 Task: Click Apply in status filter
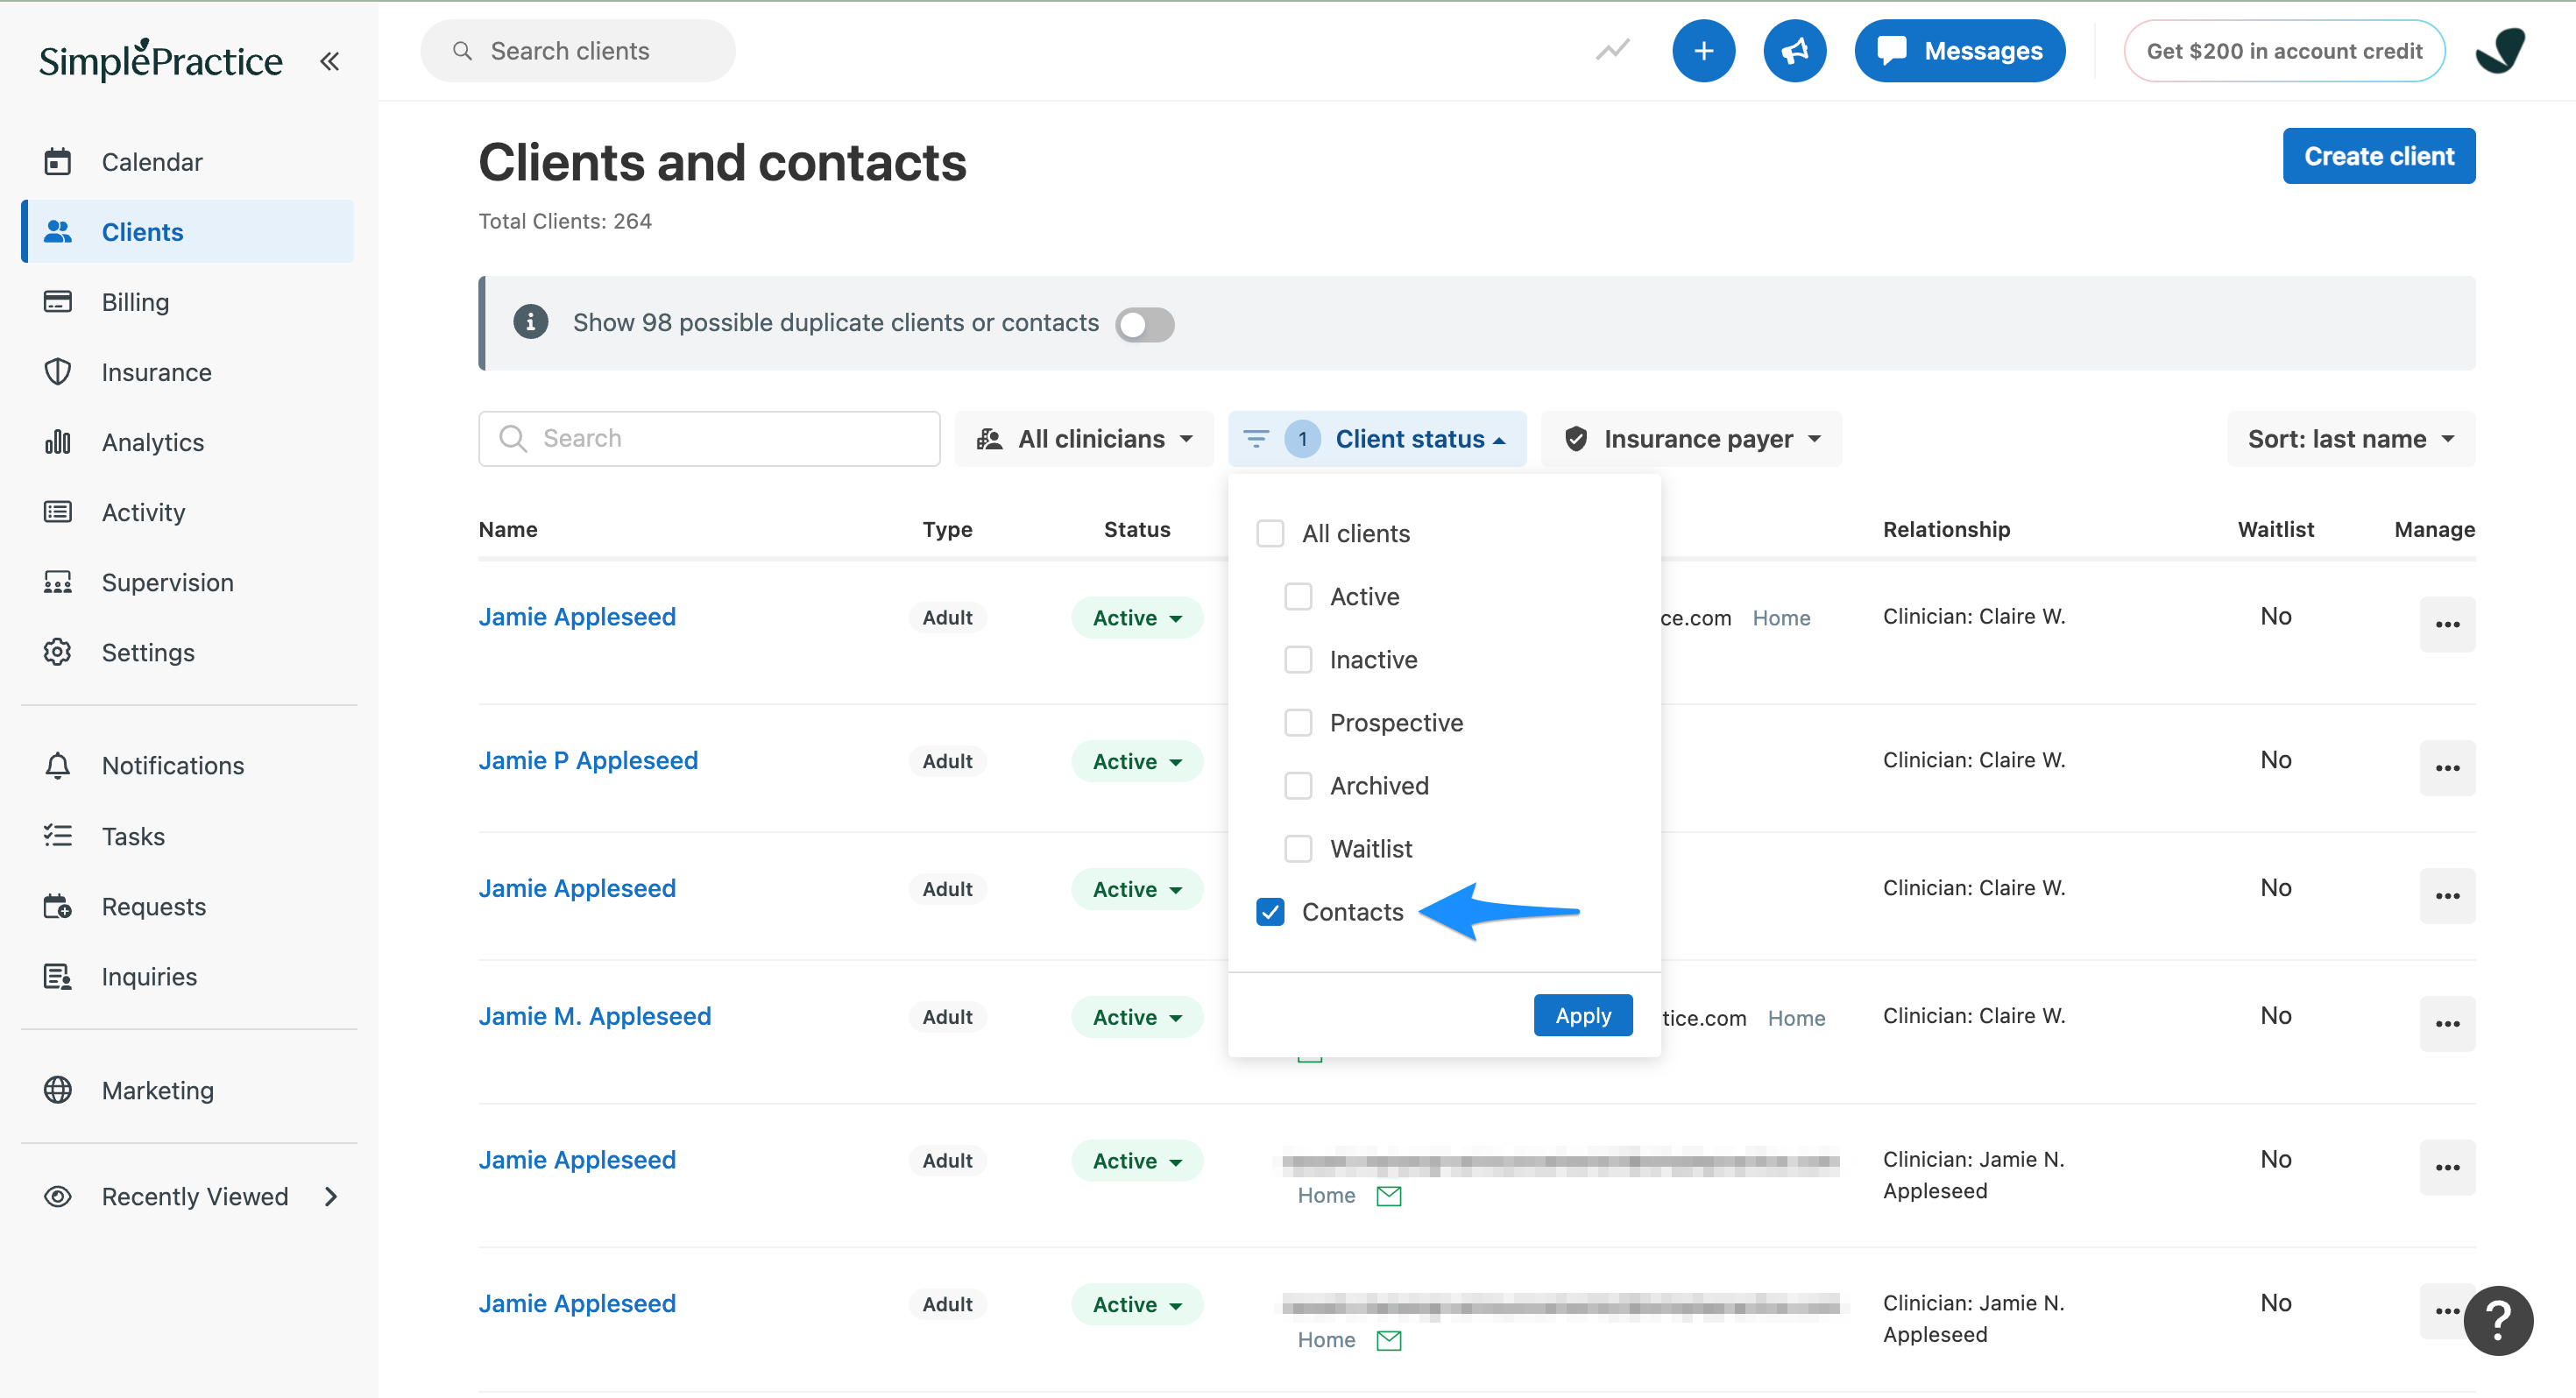point(1583,1015)
